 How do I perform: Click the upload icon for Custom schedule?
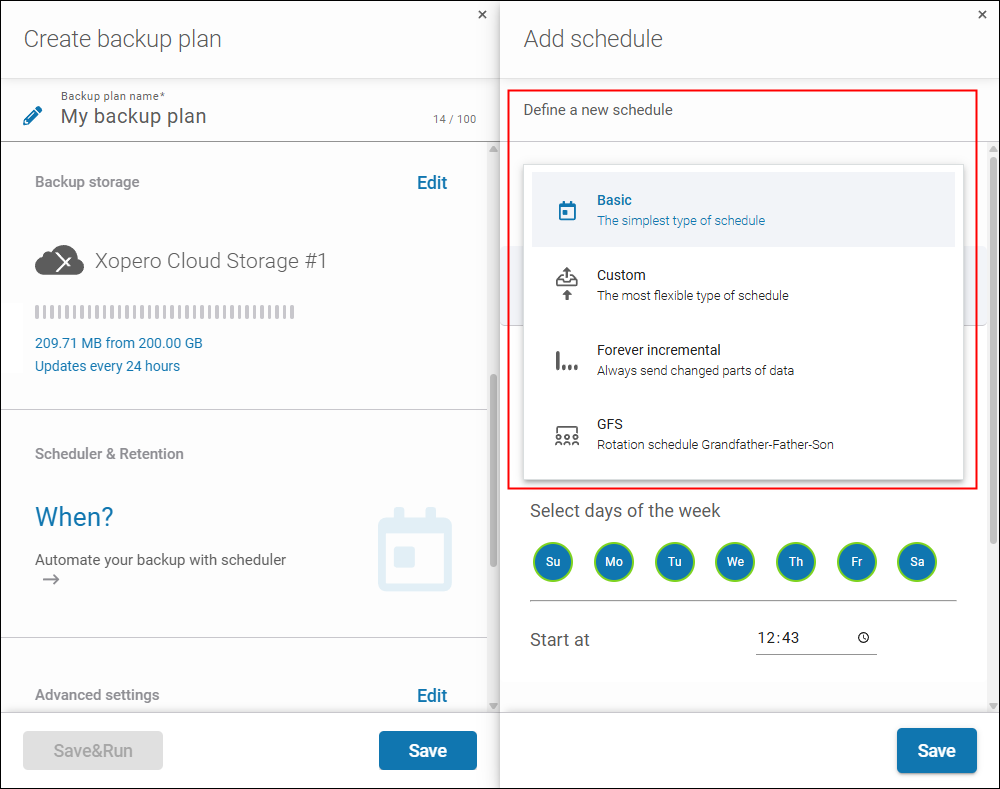pos(567,284)
